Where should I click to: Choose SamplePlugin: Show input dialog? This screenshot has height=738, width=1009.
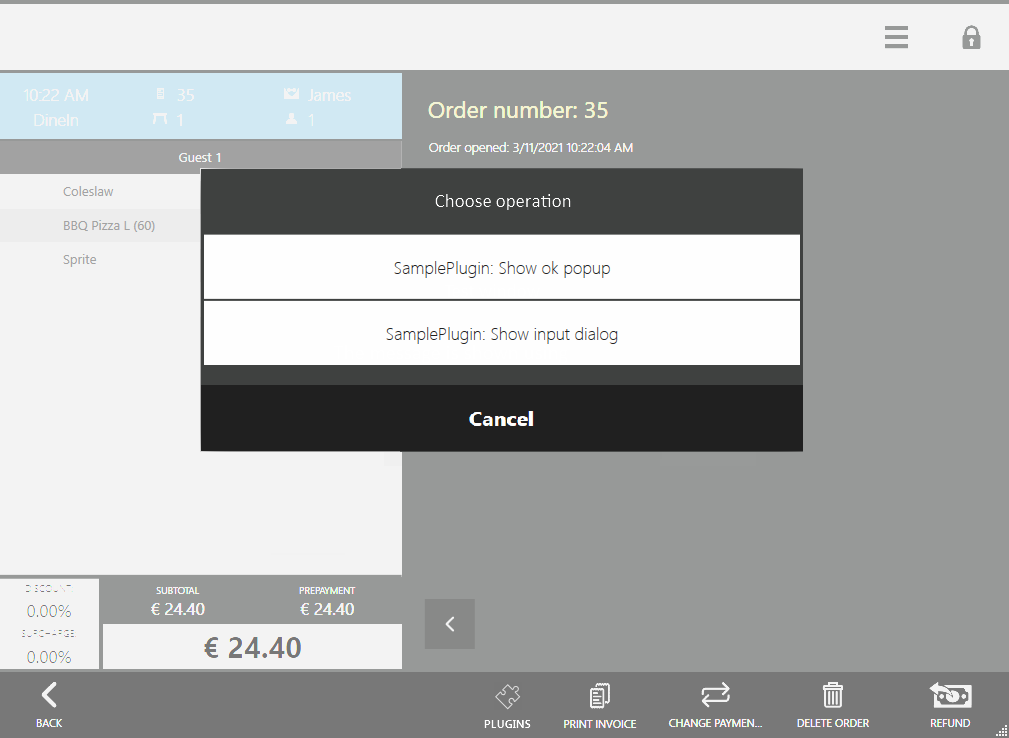pyautogui.click(x=502, y=334)
